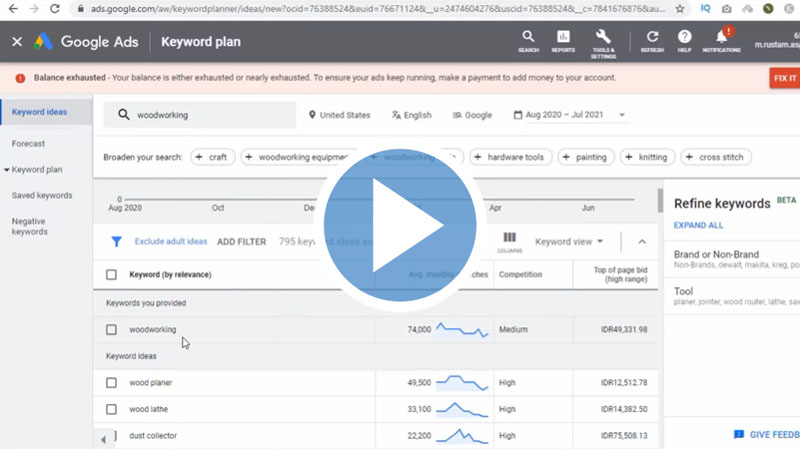Open Tools & Settings wrench

pos(603,43)
